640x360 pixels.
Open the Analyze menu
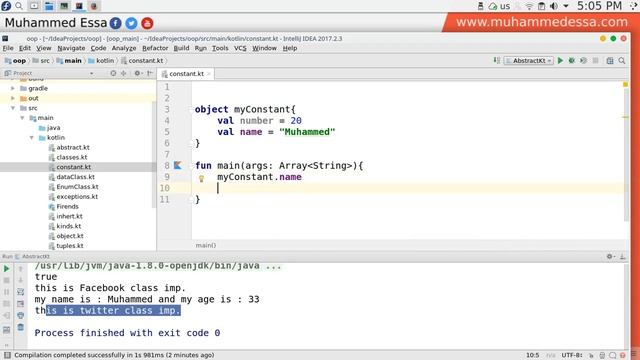[x=124, y=48]
